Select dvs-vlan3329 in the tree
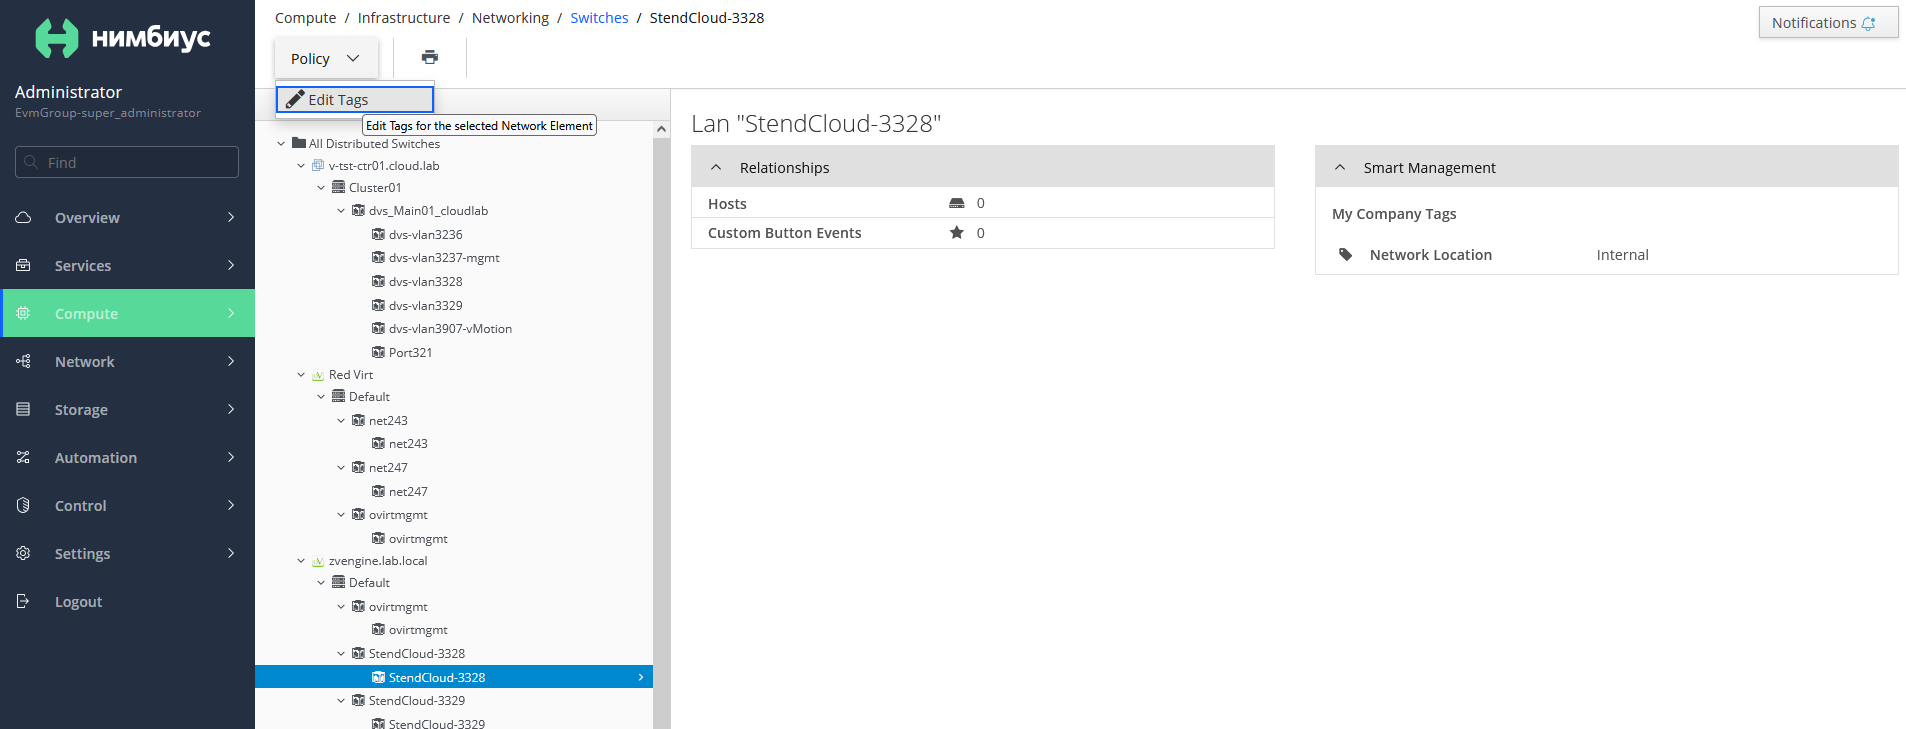This screenshot has height=729, width=1906. click(x=425, y=305)
